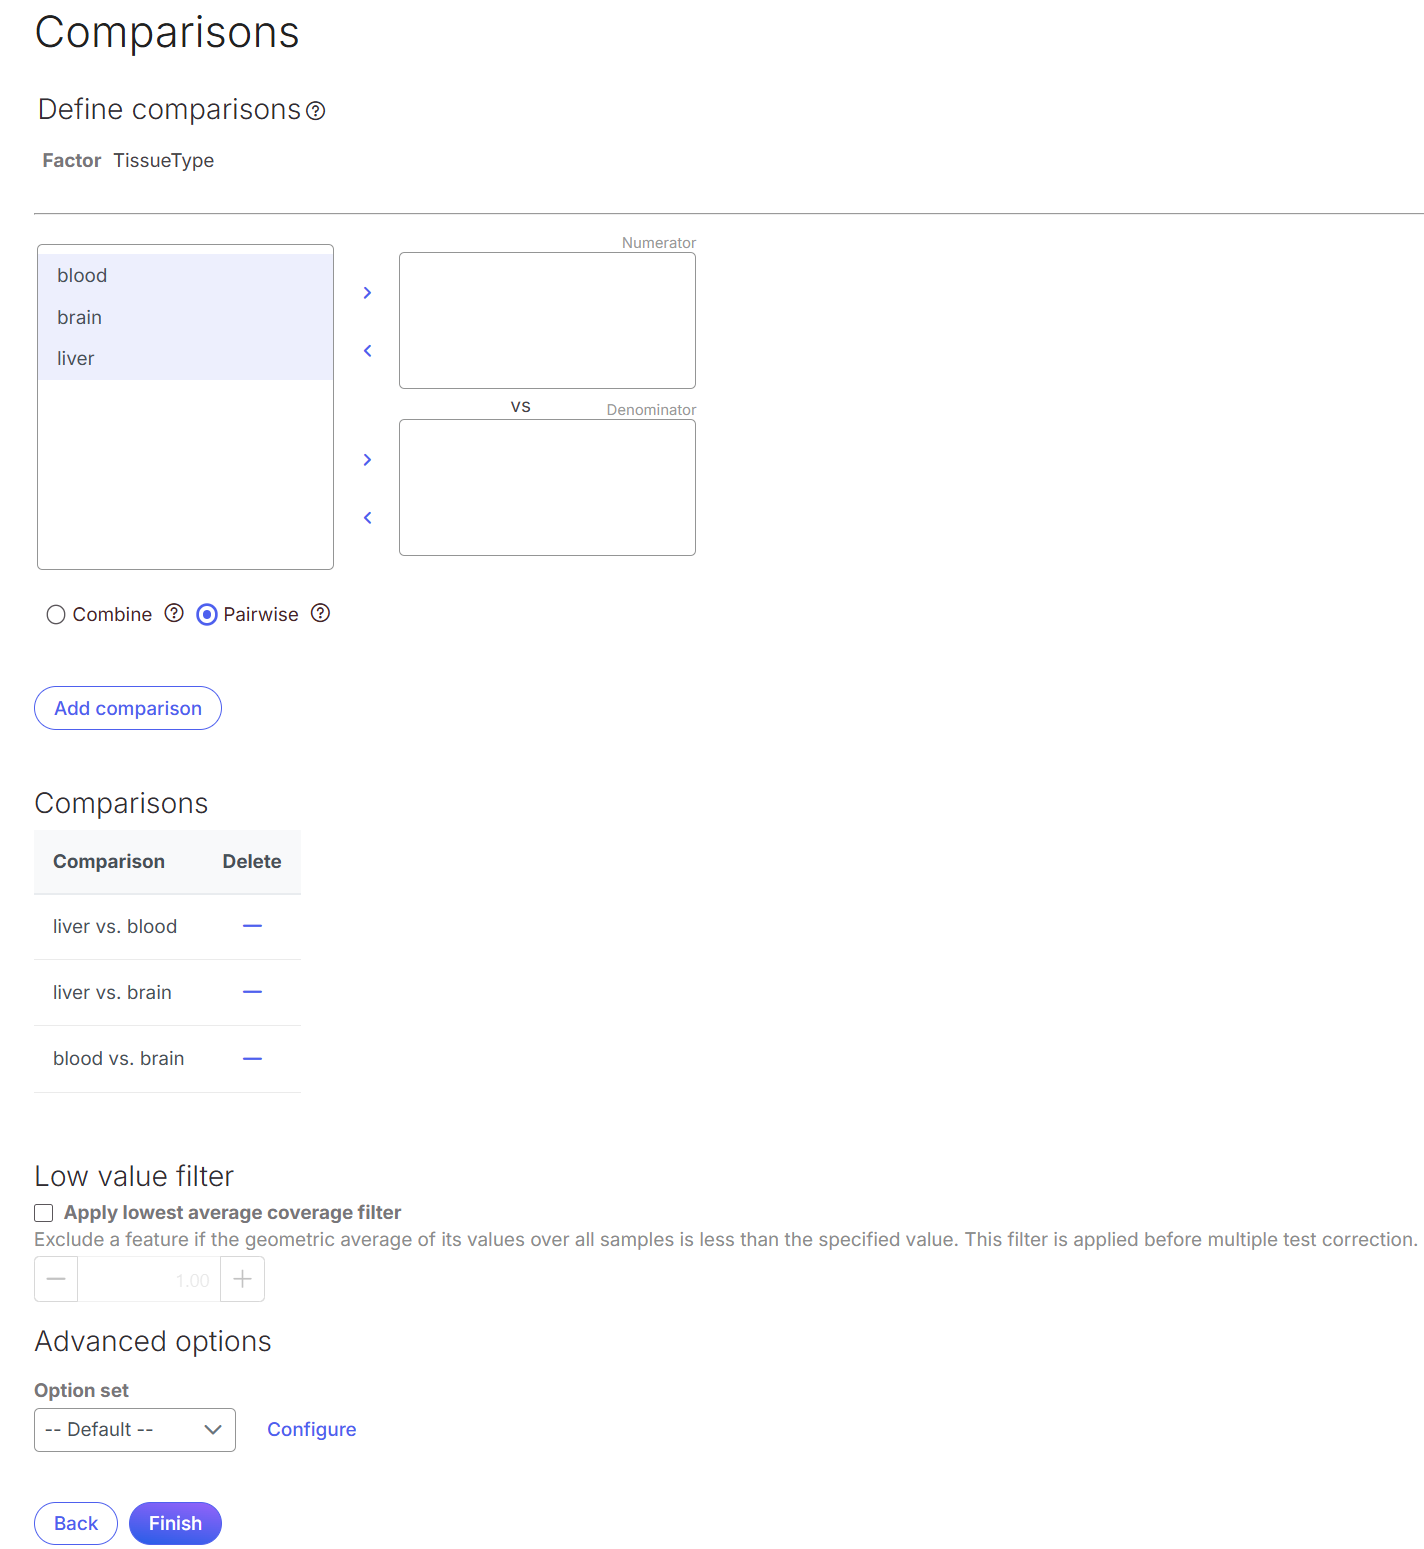Click the Finish button
This screenshot has width=1424, height=1549.
175,1523
